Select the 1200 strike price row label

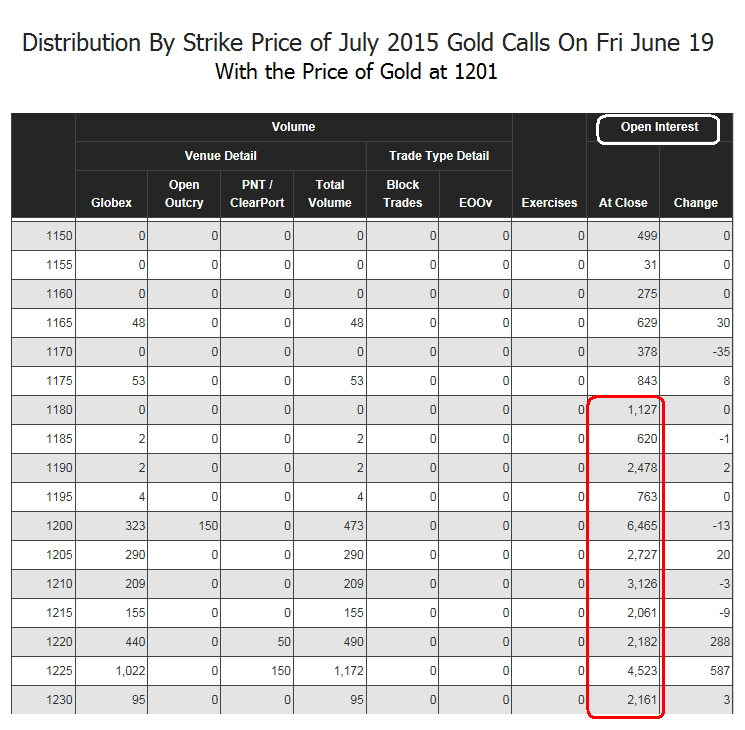[59, 525]
